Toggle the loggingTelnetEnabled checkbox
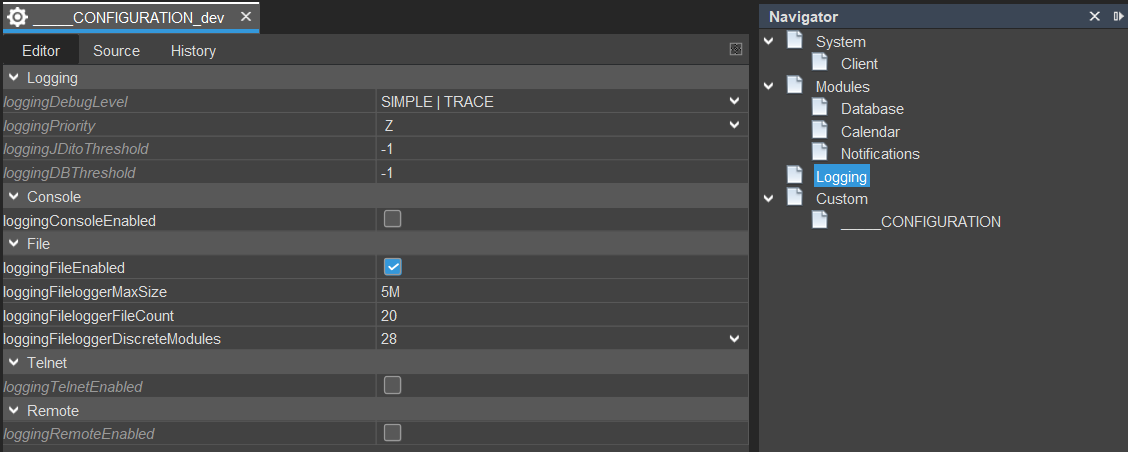1128x452 pixels. tap(393, 385)
